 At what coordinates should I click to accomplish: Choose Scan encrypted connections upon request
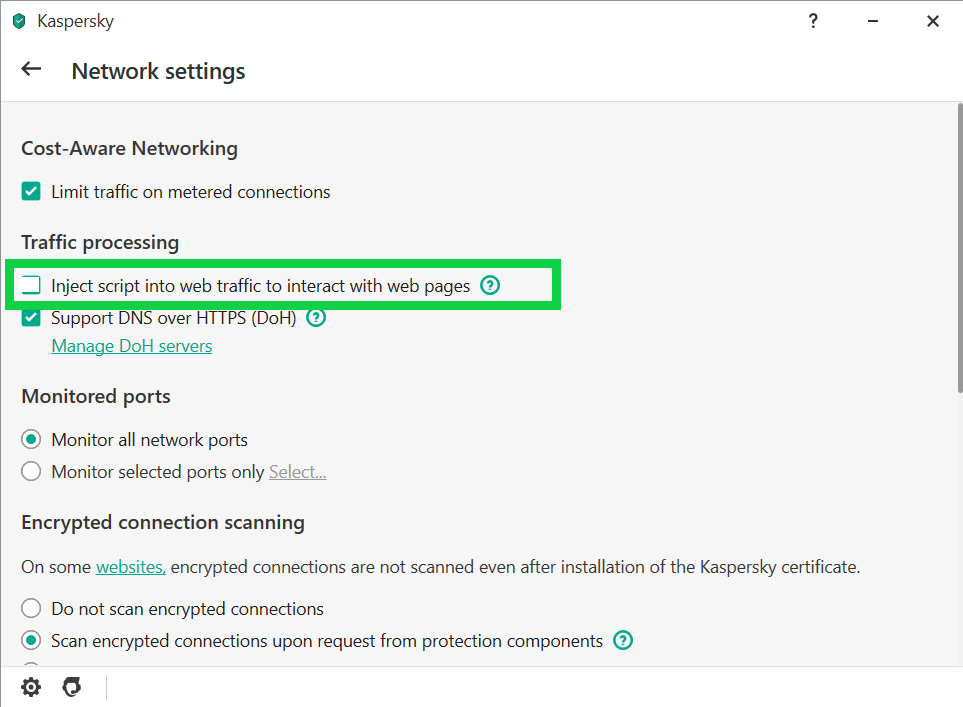pyautogui.click(x=32, y=640)
